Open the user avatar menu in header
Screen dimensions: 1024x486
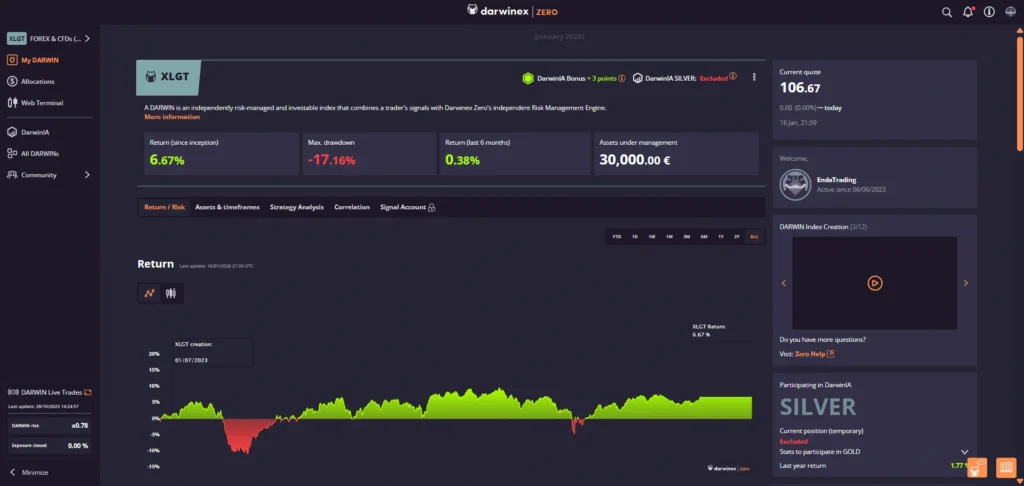click(1010, 12)
